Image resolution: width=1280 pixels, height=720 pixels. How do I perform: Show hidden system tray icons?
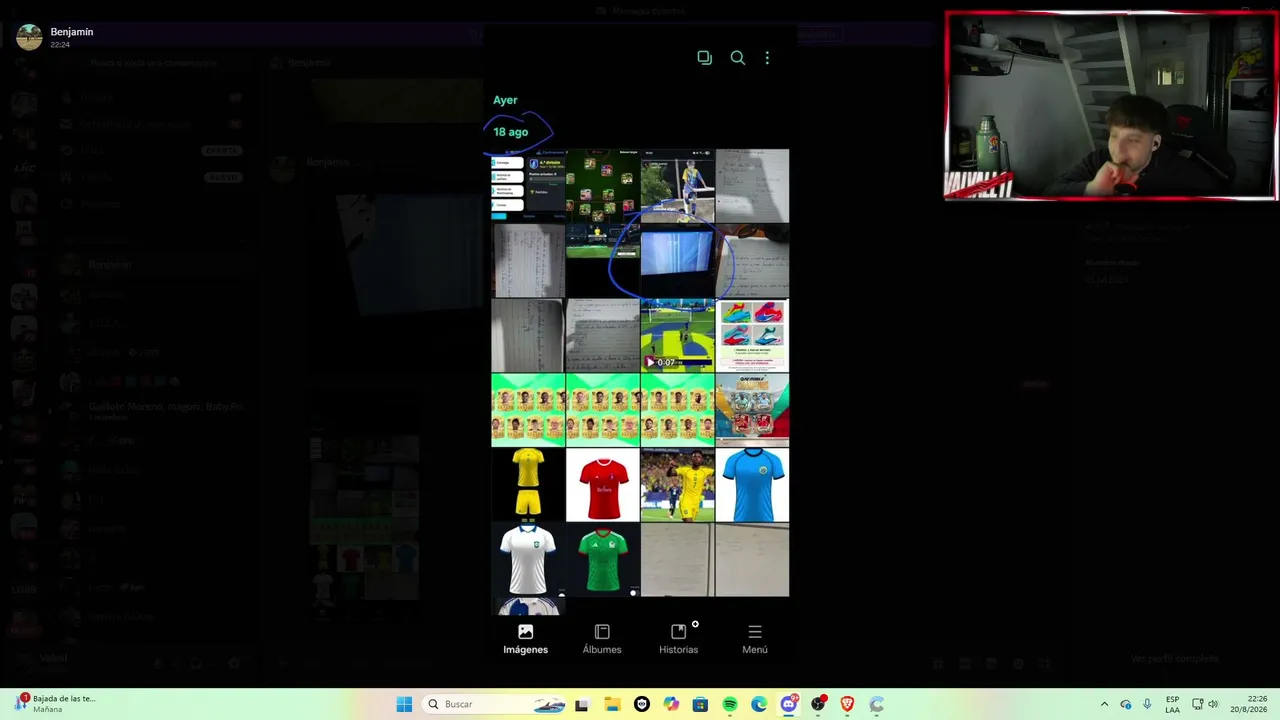[x=1104, y=704]
